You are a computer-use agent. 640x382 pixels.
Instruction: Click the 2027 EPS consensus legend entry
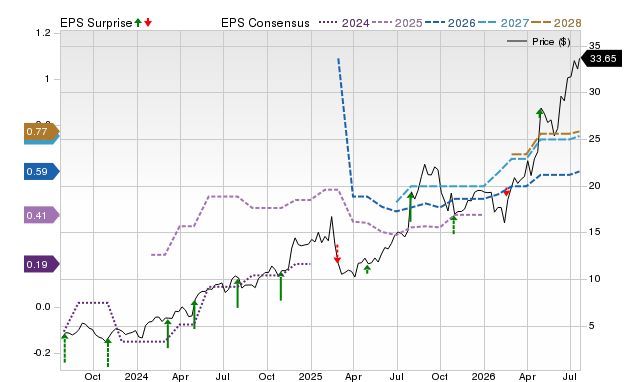tap(503, 23)
